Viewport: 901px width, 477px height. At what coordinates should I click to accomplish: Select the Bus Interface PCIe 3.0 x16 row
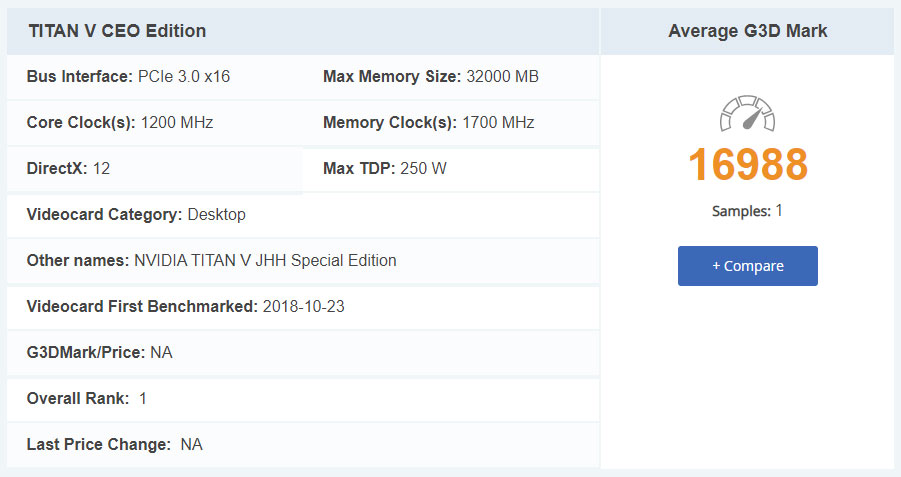click(x=128, y=76)
